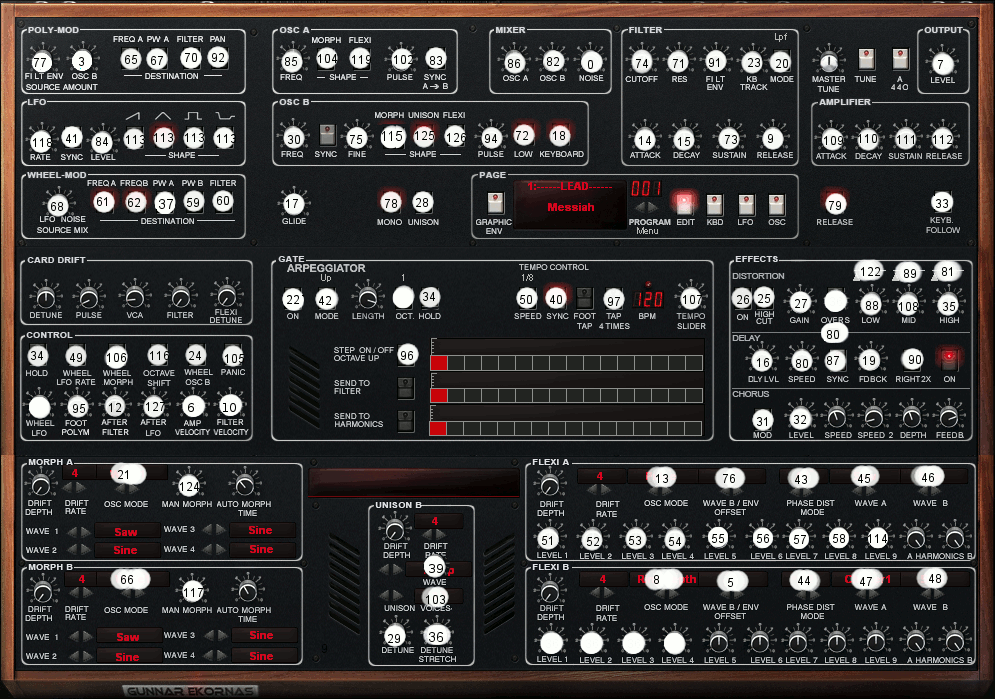Viewport: 995px width, 700px height.
Task: Click the Arpeggiator Mode button
Action: [x=325, y=300]
